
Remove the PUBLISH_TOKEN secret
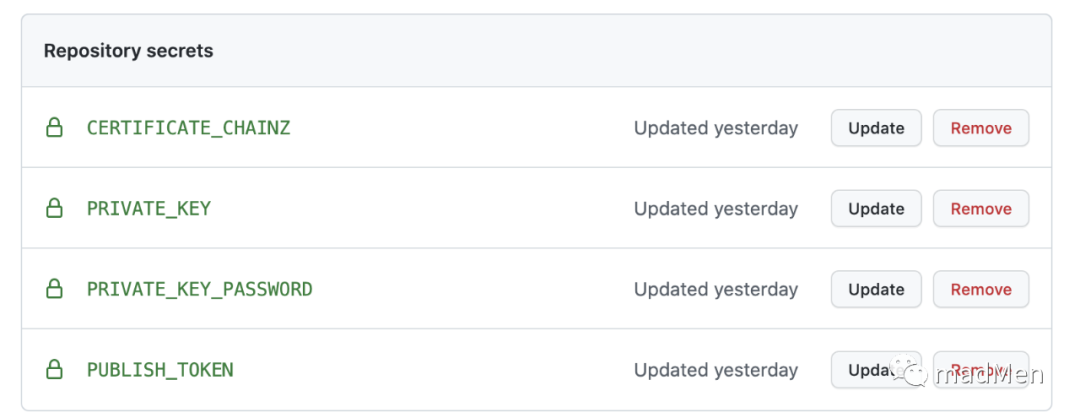[x=981, y=370]
